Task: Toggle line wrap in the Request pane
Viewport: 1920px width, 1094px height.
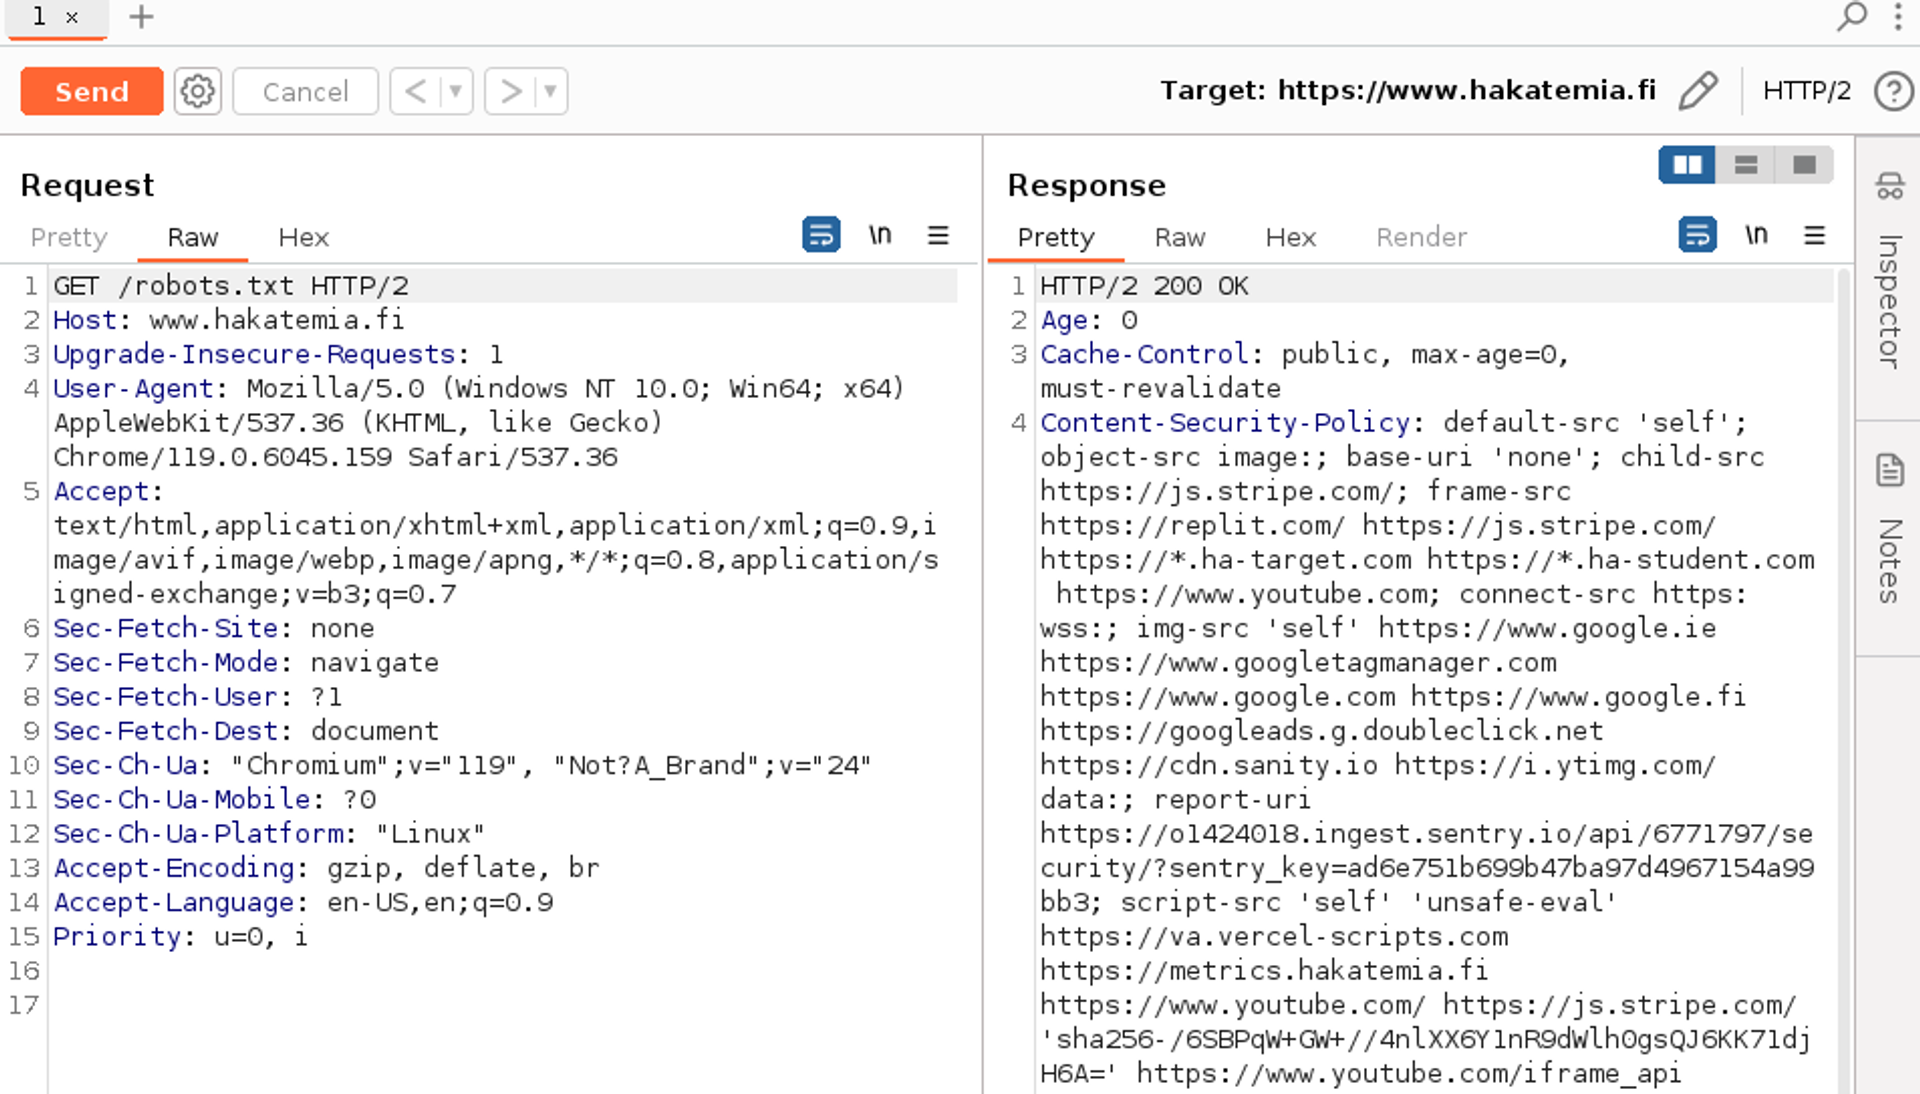Action: pos(821,236)
